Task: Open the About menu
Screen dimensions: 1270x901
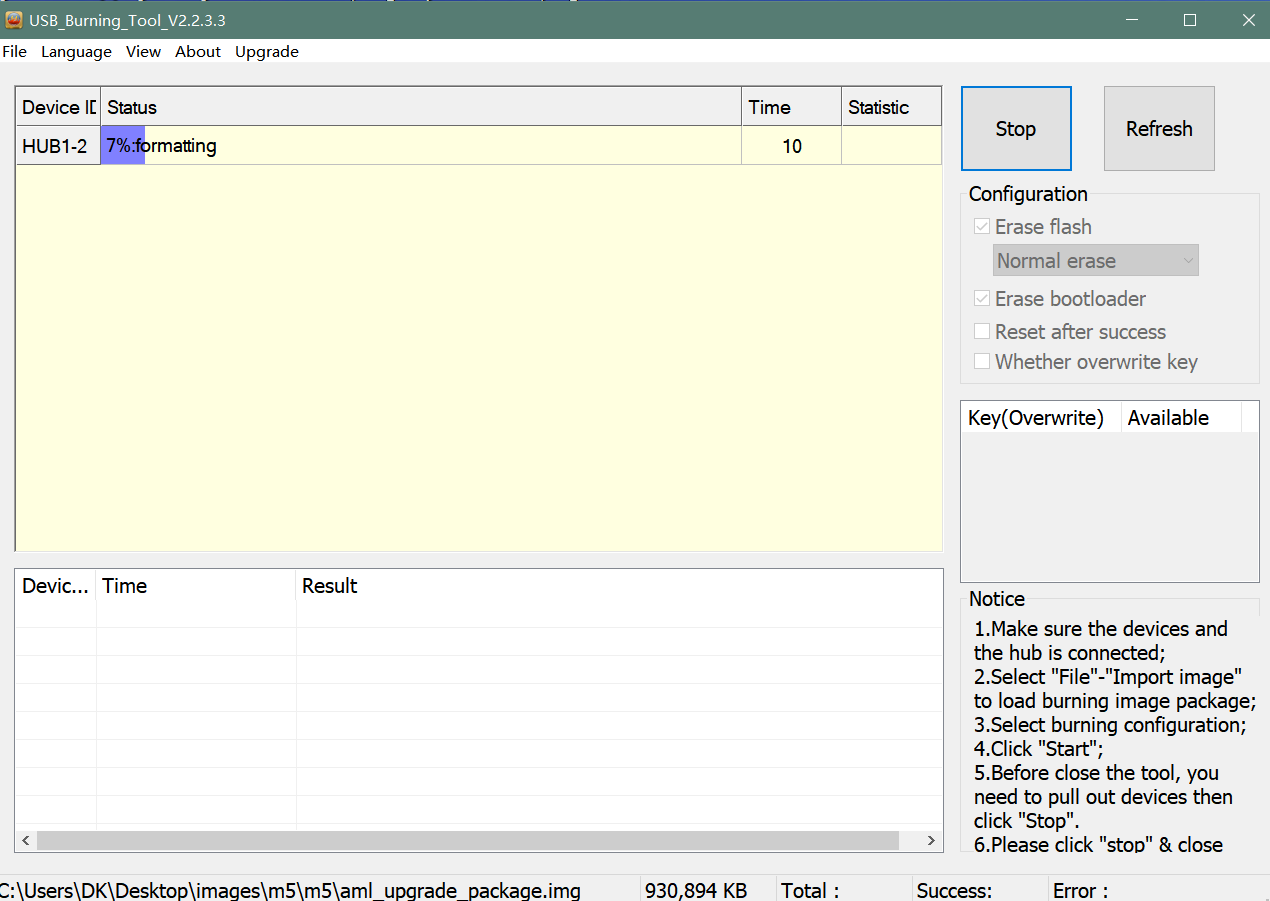Action: (198, 52)
